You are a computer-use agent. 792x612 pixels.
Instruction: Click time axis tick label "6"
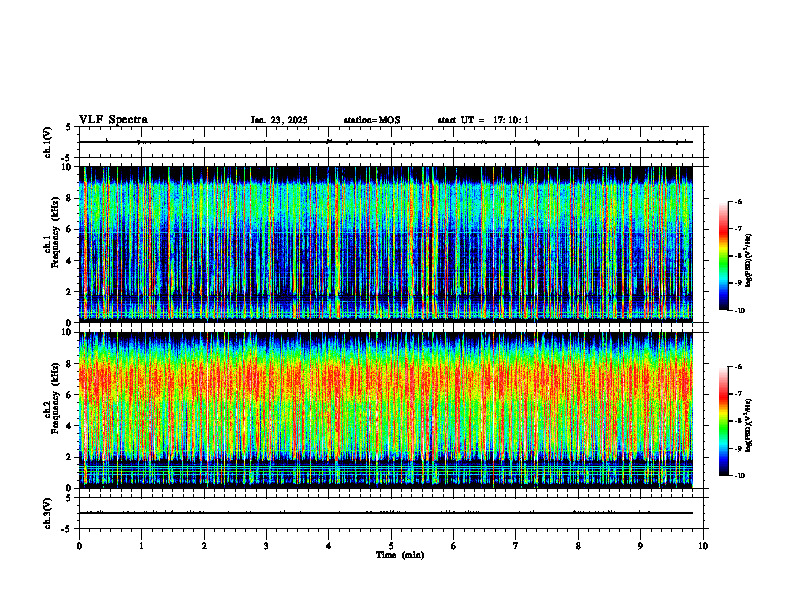454,546
